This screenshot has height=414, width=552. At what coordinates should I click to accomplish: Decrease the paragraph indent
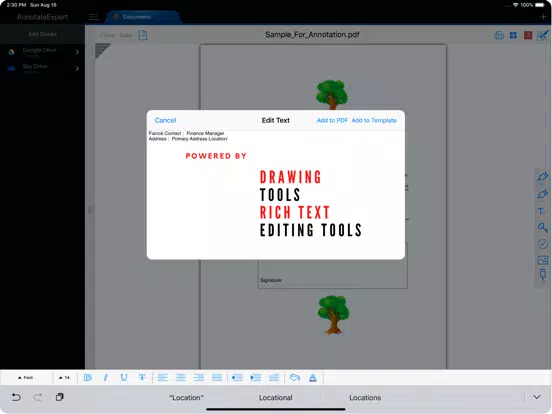pyautogui.click(x=237, y=378)
